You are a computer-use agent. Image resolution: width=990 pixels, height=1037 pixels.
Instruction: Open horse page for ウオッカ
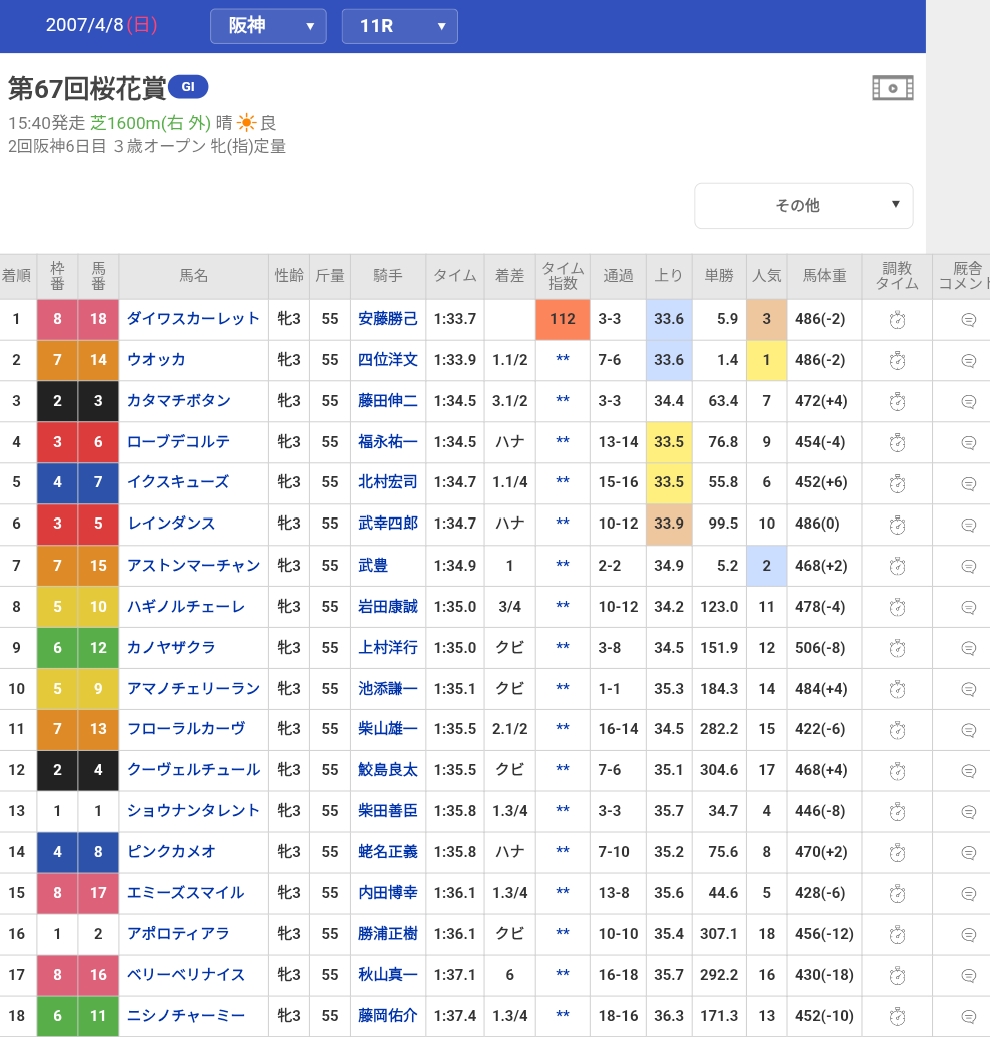(x=156, y=360)
